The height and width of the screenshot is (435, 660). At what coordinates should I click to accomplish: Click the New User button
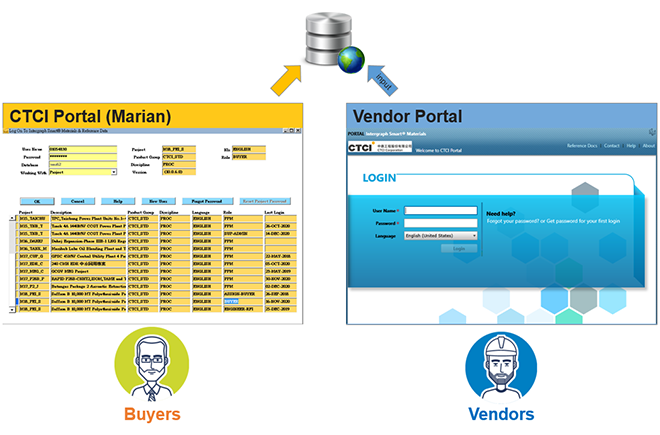coord(158,201)
